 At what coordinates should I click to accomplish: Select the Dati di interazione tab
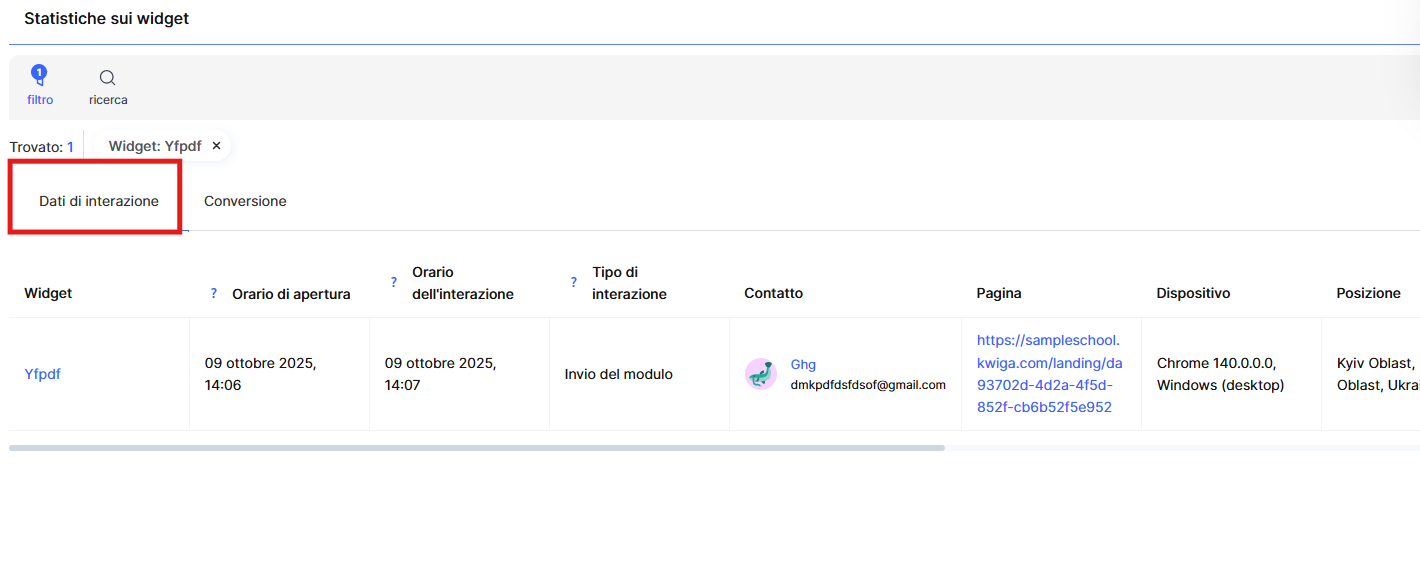click(98, 201)
